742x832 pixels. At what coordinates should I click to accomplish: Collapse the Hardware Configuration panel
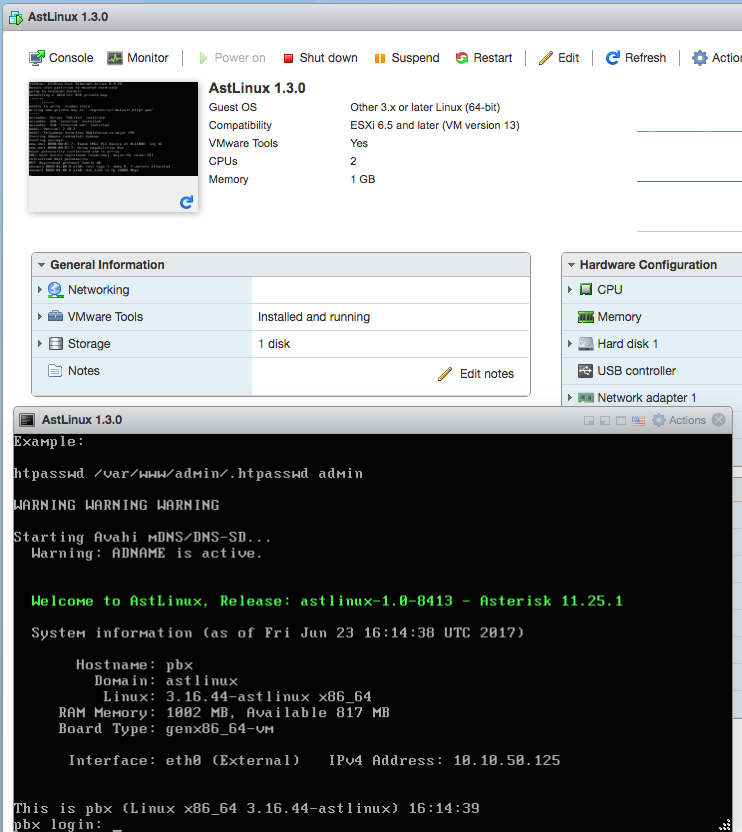(x=571, y=265)
